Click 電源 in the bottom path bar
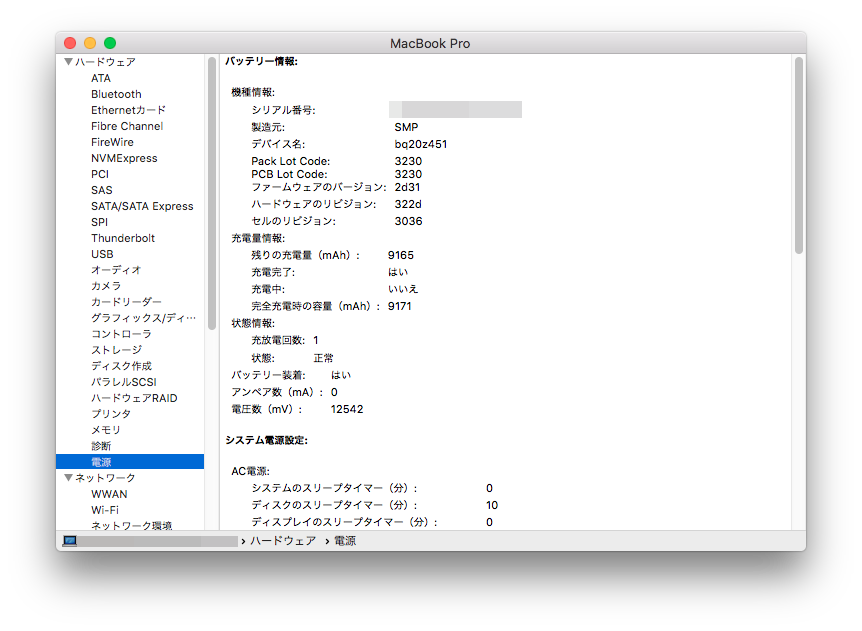 (x=345, y=541)
